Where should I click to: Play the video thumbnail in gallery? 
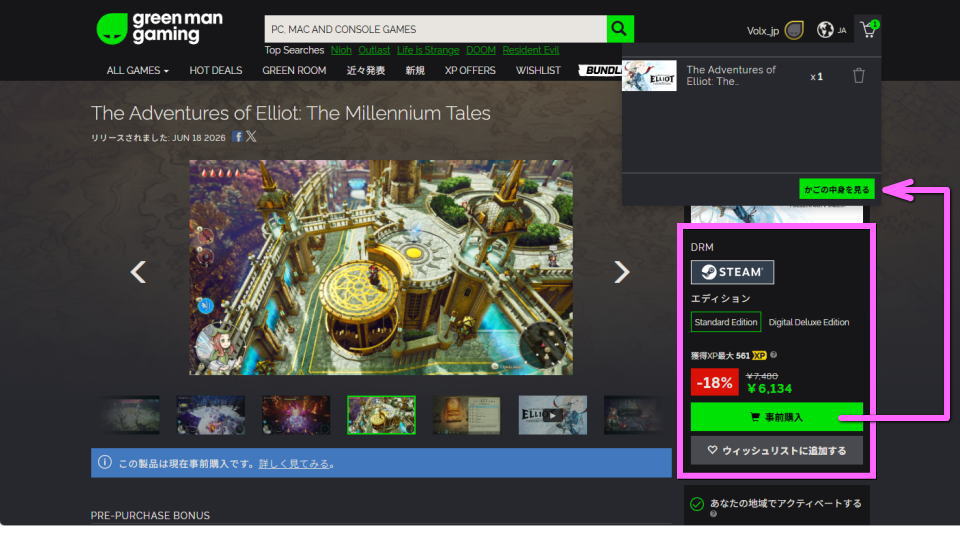pyautogui.click(x=552, y=415)
